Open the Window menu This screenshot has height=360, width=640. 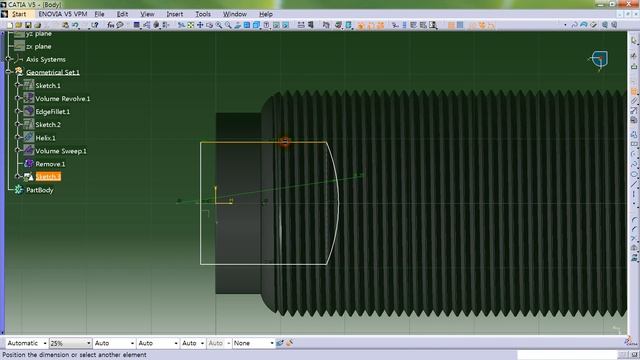235,14
